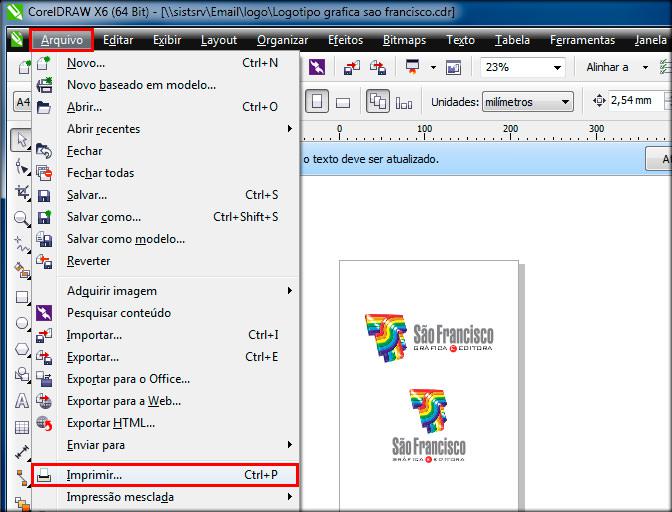The width and height of the screenshot is (672, 512).
Task: Open the Arquivo menu
Action: tap(62, 40)
